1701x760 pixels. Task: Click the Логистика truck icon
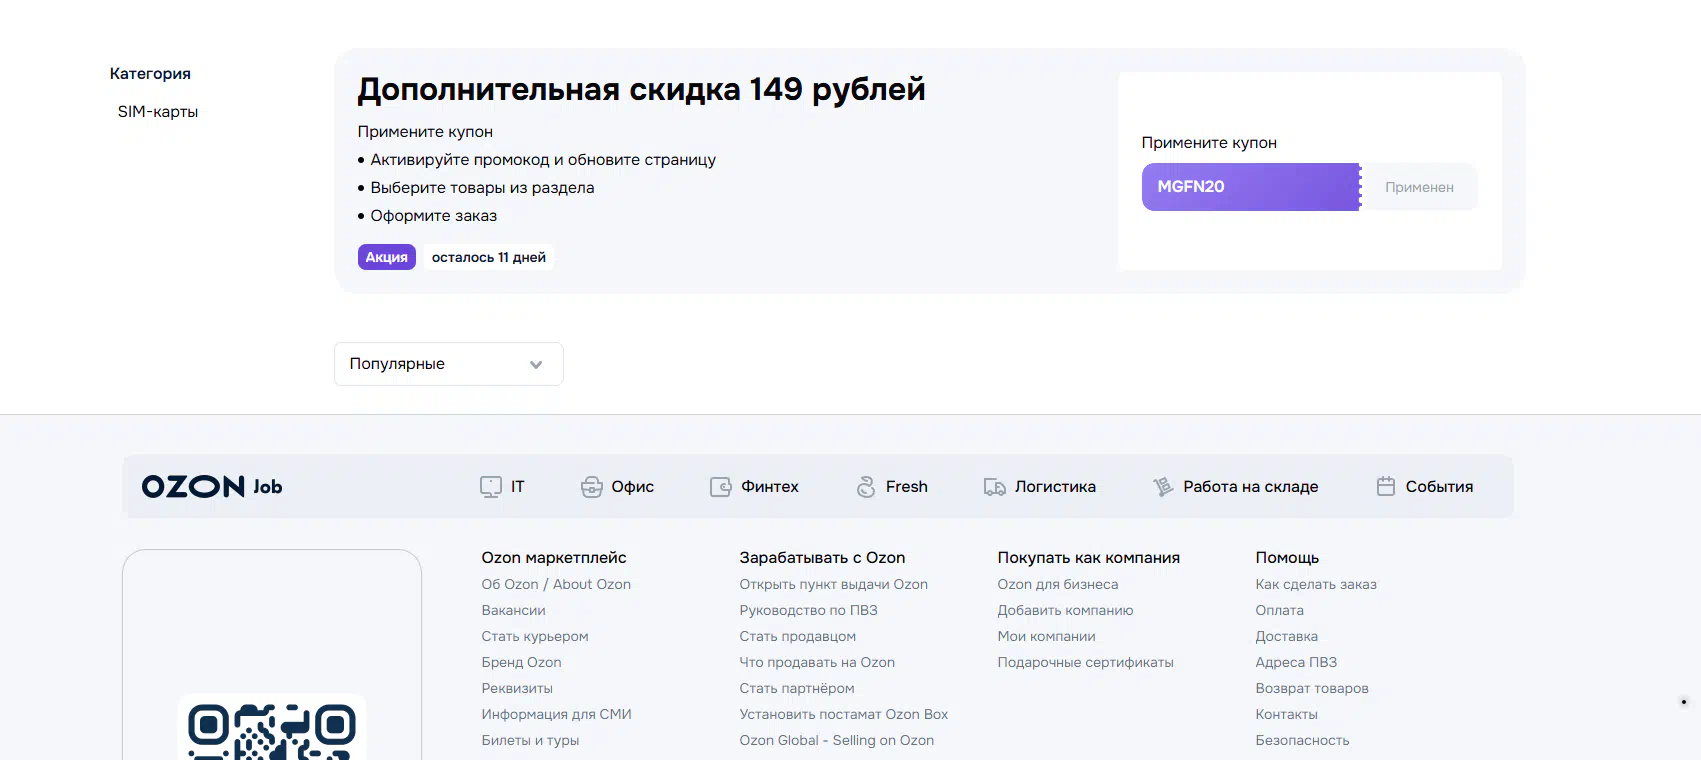[x=995, y=487]
